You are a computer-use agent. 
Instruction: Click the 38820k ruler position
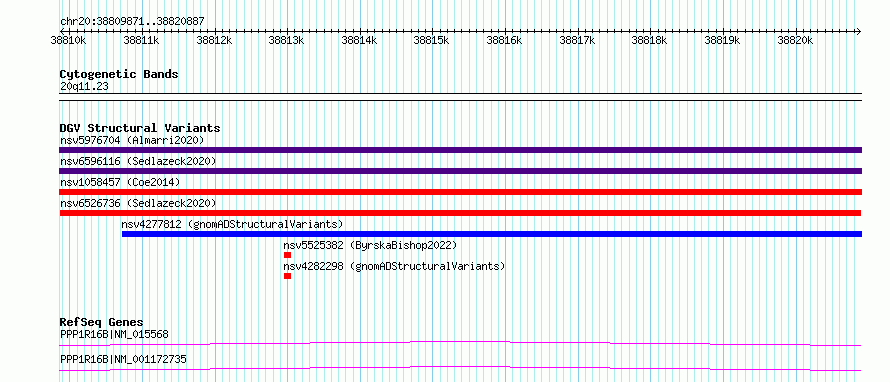click(795, 40)
